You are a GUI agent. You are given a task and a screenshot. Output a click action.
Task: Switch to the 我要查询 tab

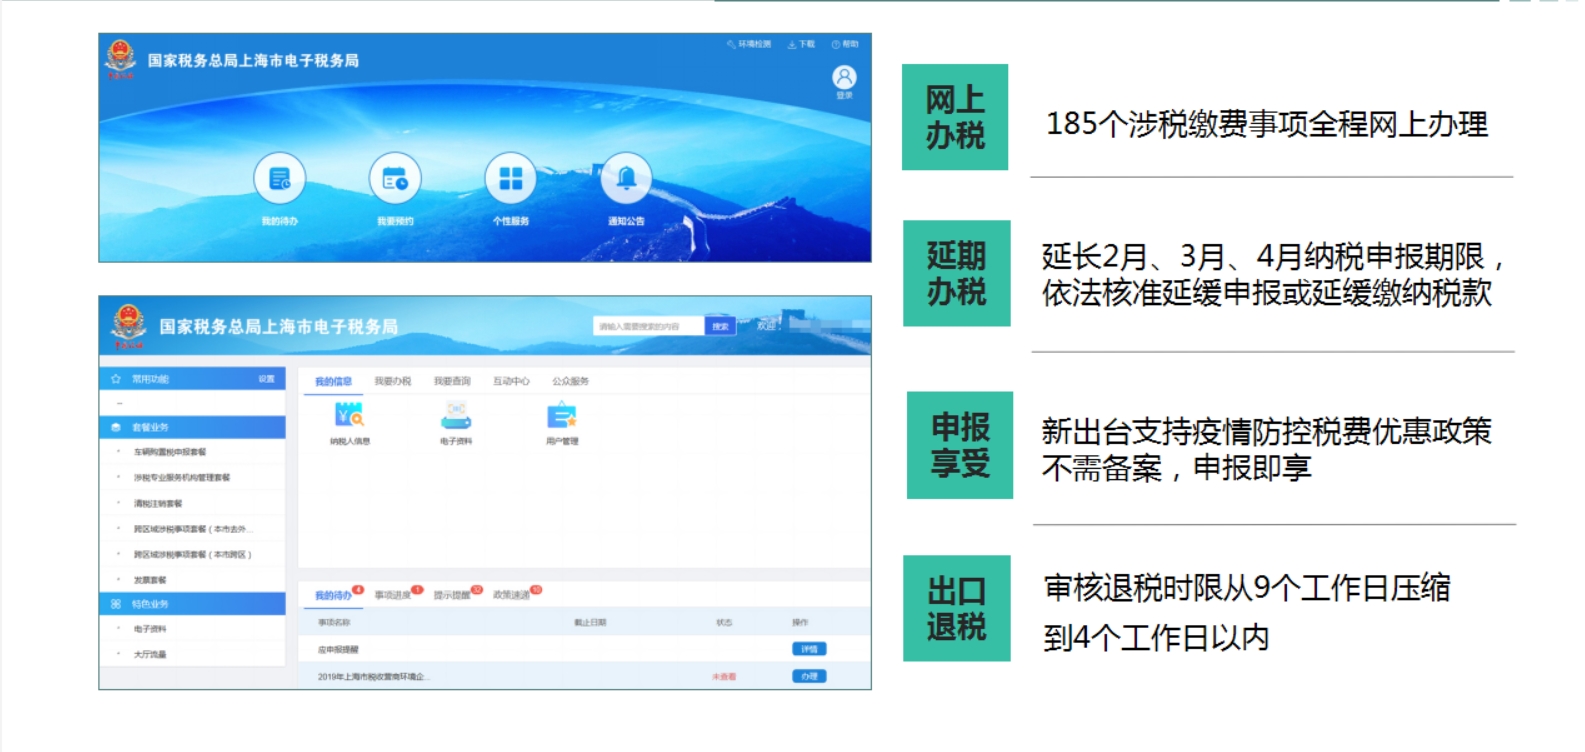point(452,381)
